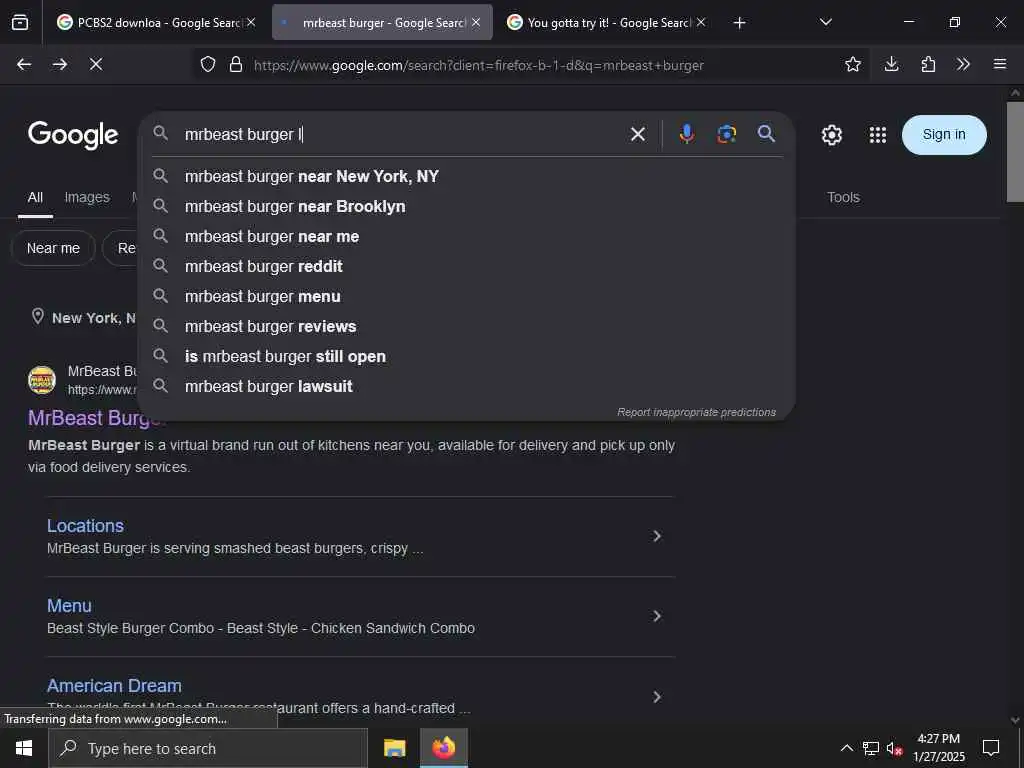
Task: Expand American Dream sitelink chevron
Action: 657,697
